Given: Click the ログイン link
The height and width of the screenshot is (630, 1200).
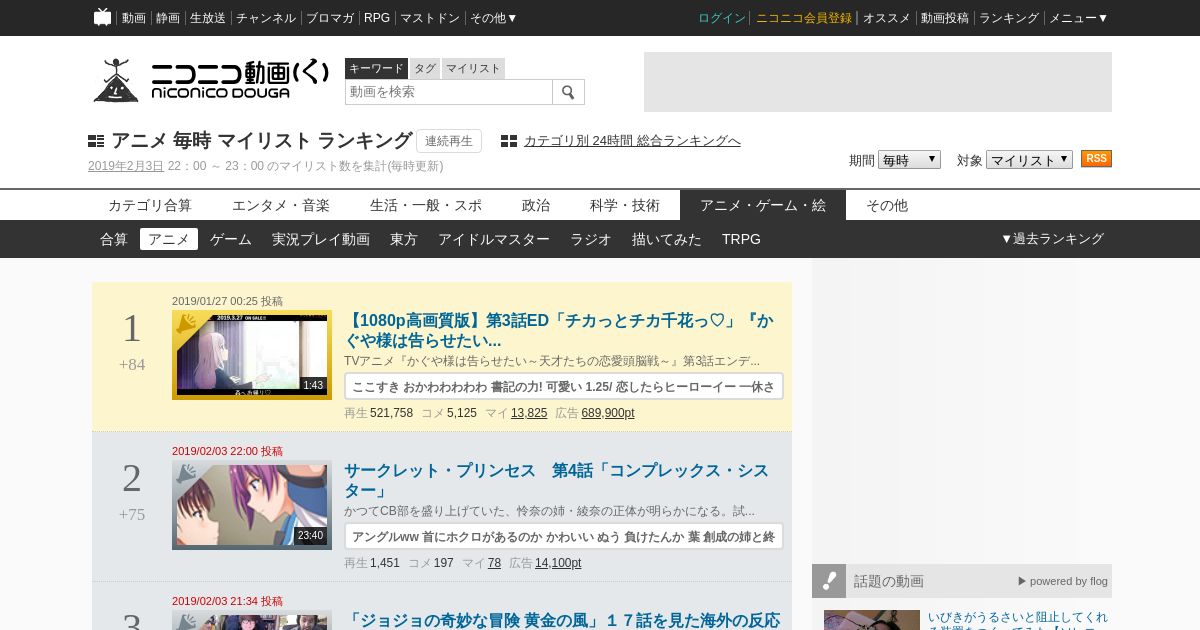Looking at the screenshot, I should click(722, 18).
